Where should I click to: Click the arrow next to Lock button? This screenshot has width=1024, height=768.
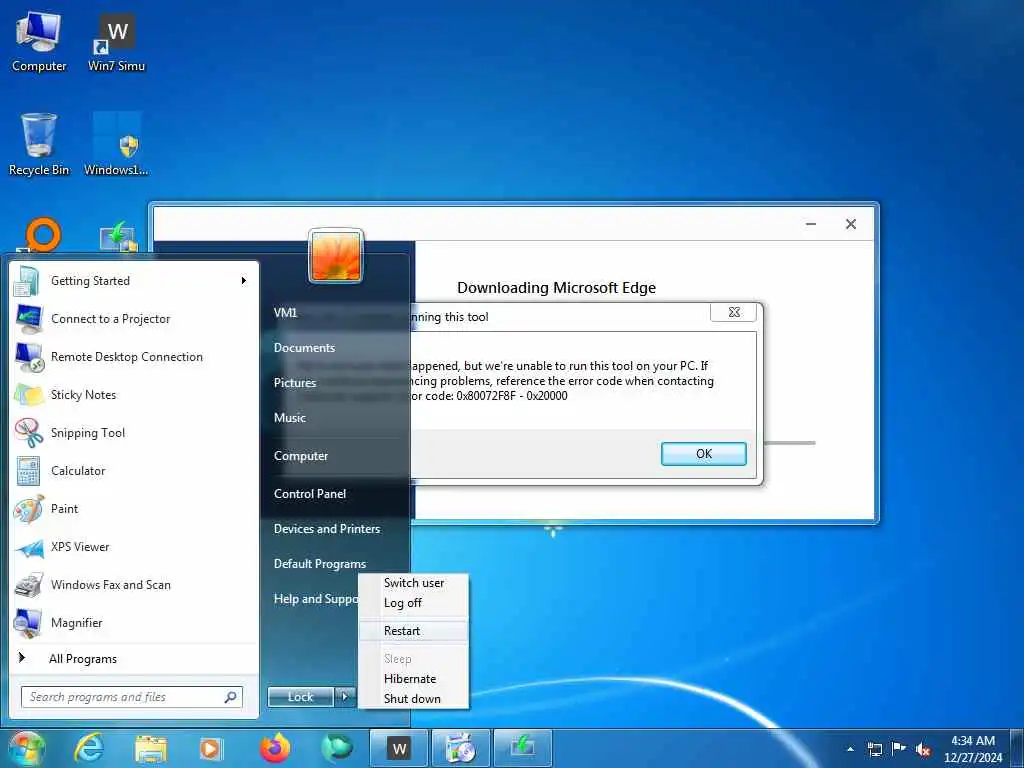pyautogui.click(x=345, y=697)
